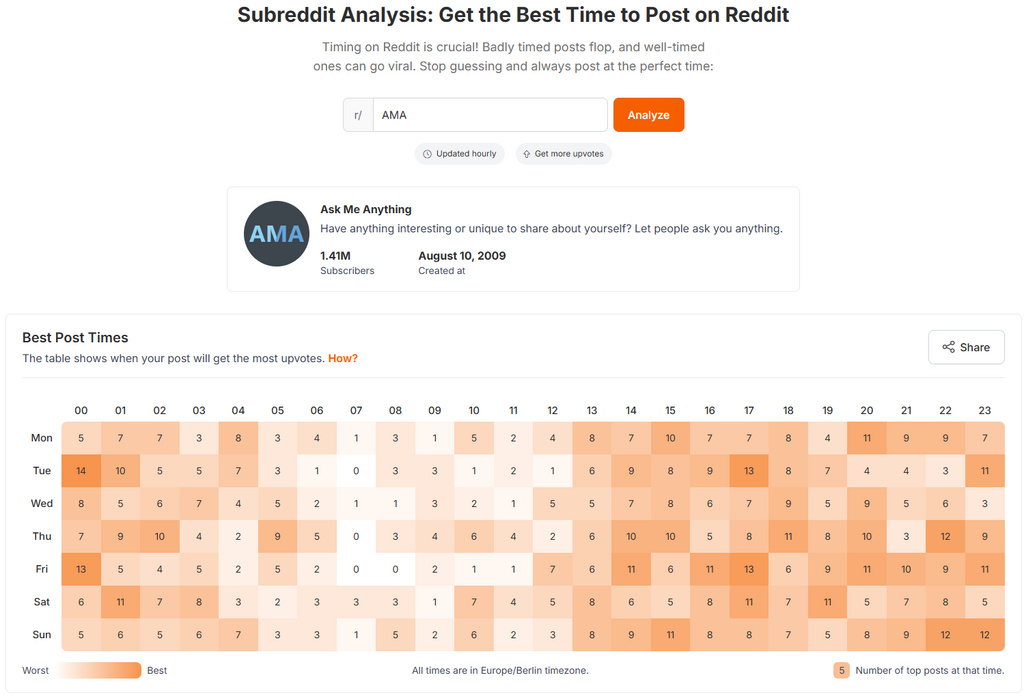Image resolution: width=1024 pixels, height=697 pixels.
Task: Select the Friday 17 cell showing 13
Action: [749, 569]
